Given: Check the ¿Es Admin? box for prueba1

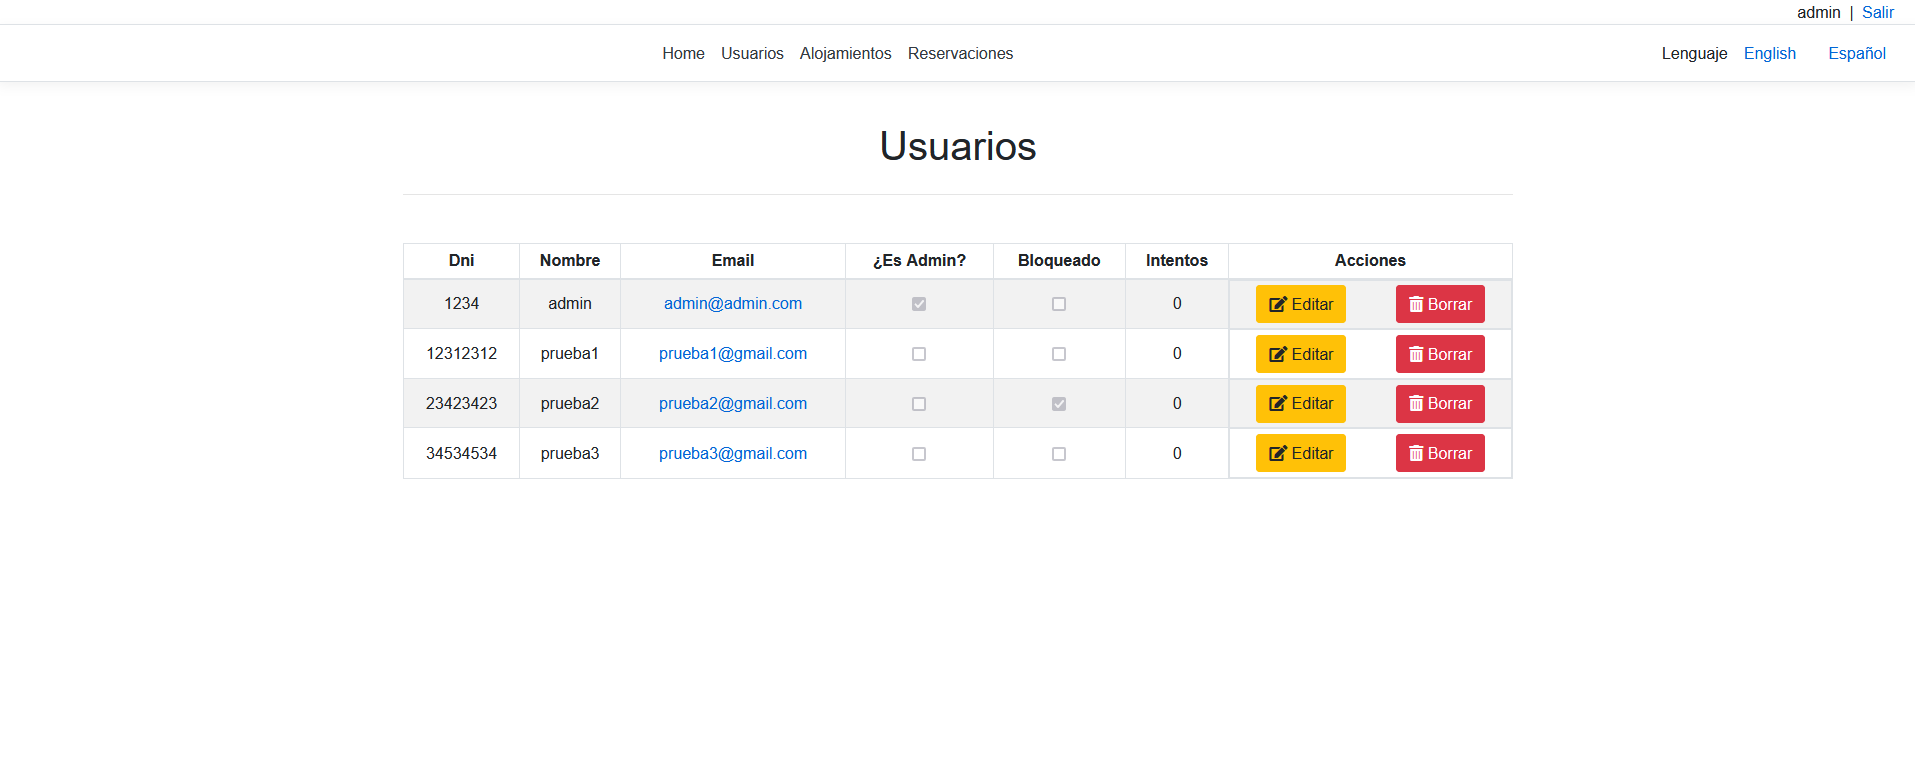Looking at the screenshot, I should click(919, 354).
